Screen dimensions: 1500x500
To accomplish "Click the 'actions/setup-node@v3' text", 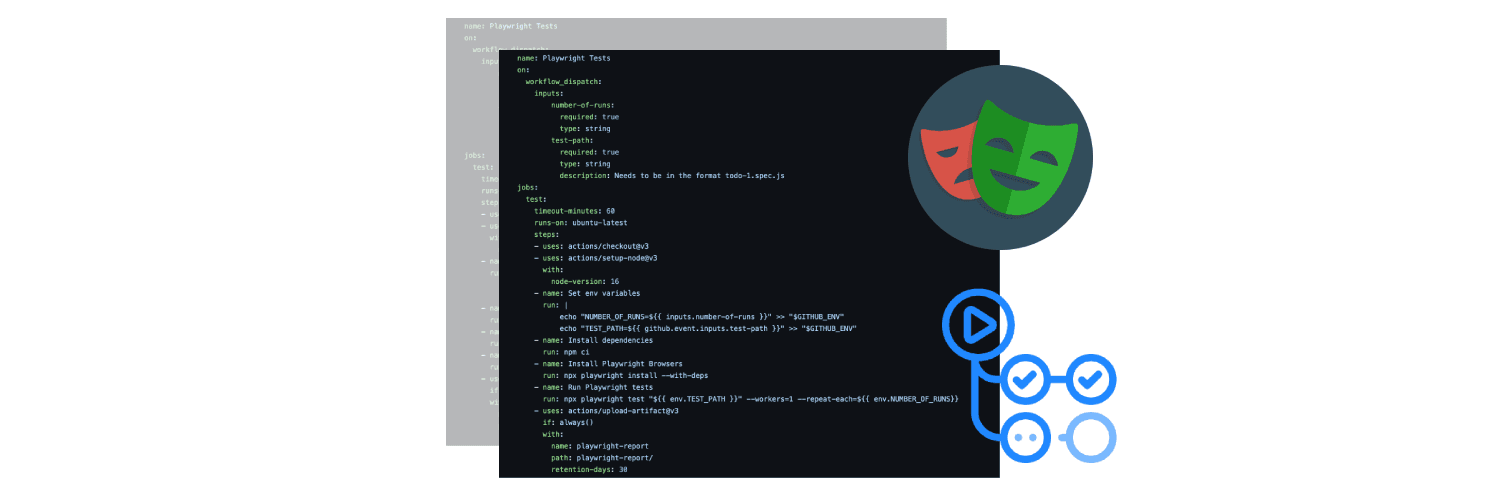I will tap(614, 258).
